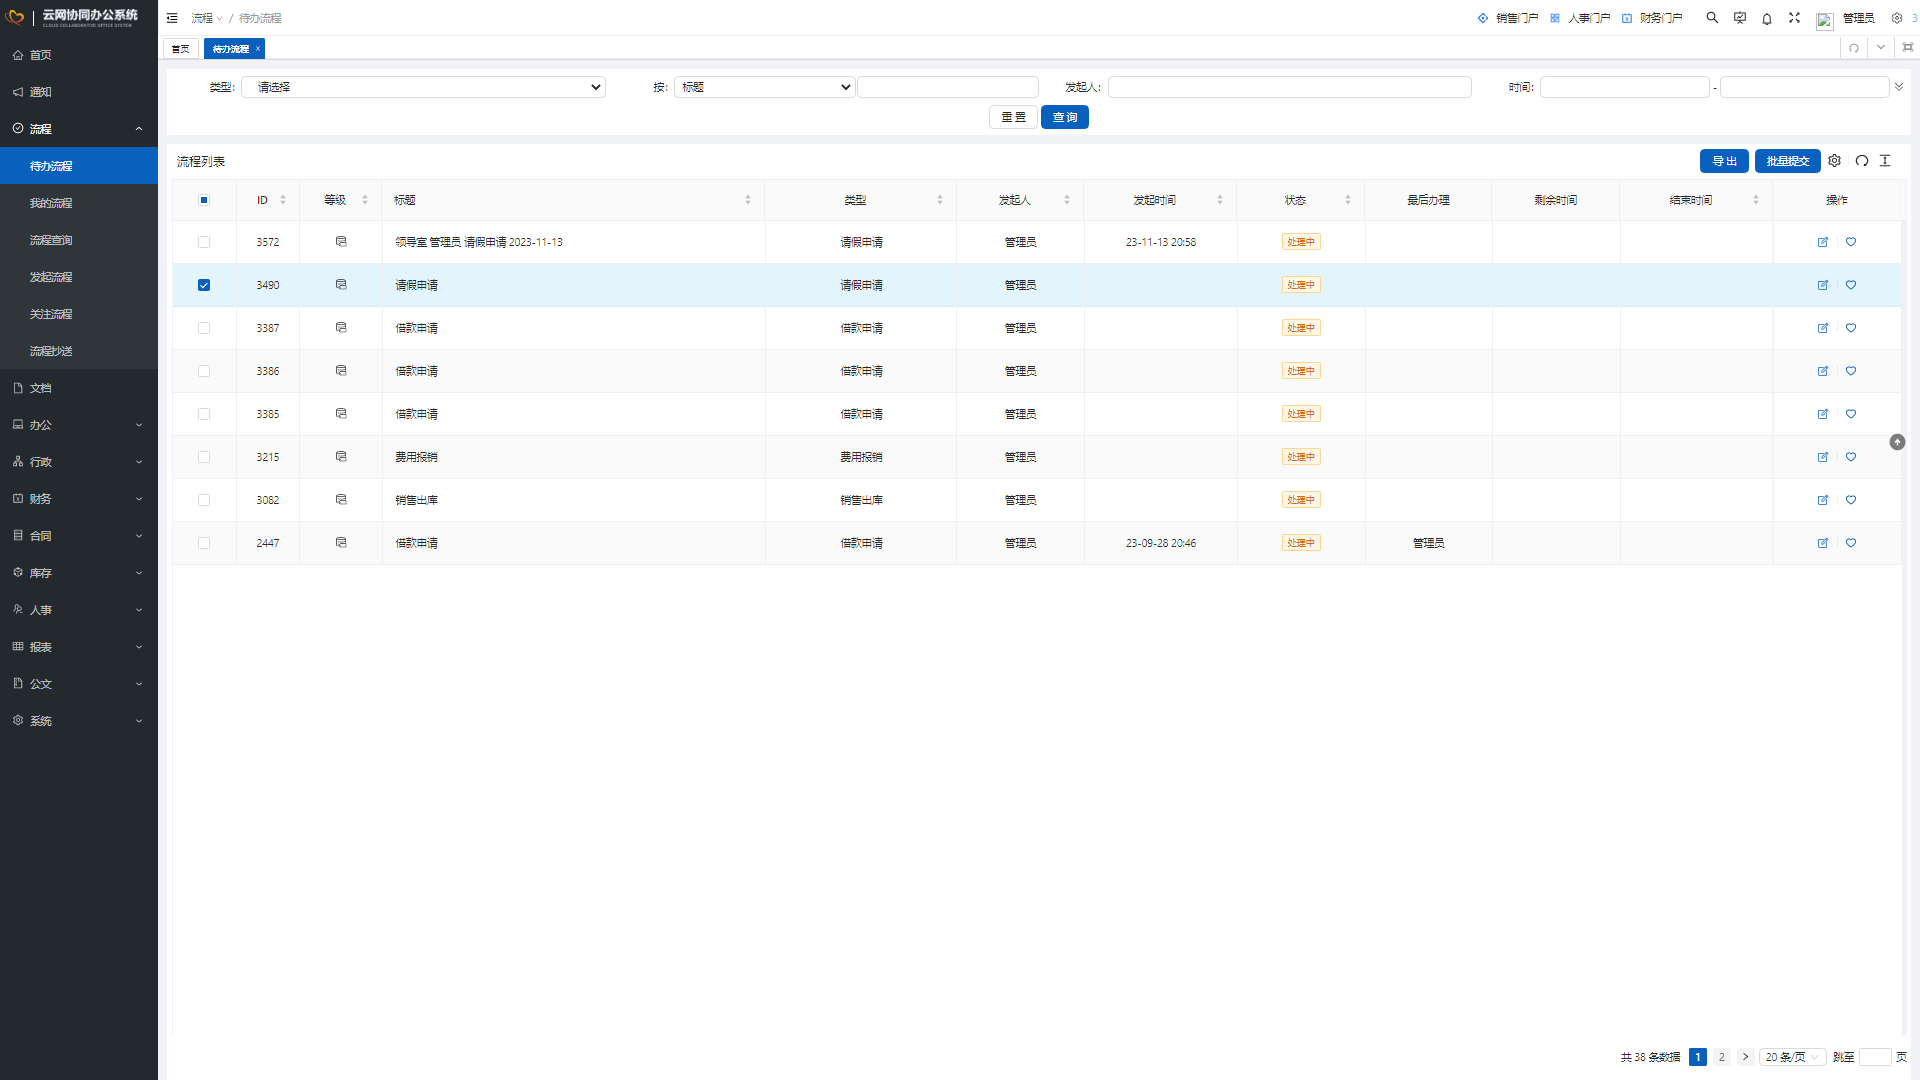This screenshot has width=1920, height=1080.
Task: Check the row 2447 checkbox
Action: point(204,543)
